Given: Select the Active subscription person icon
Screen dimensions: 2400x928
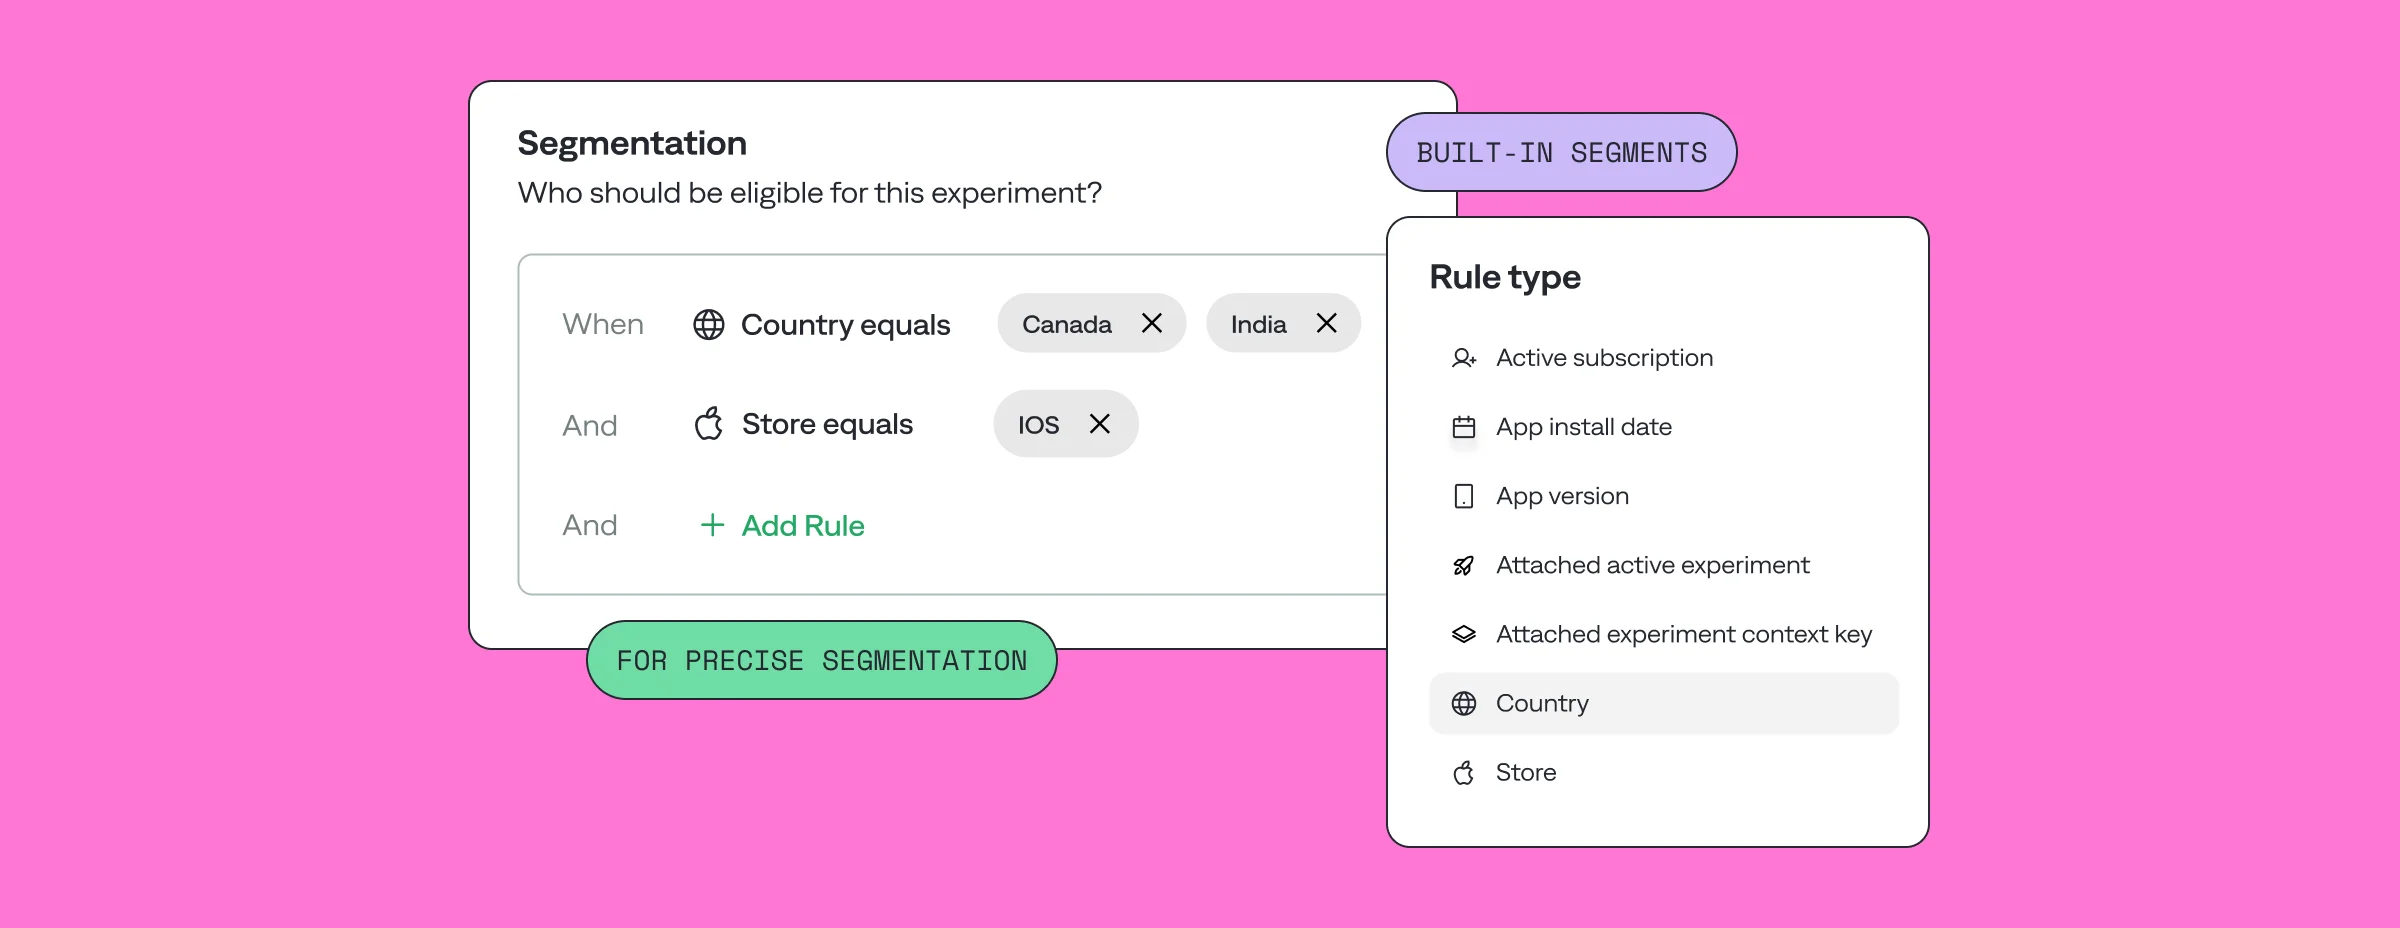Looking at the screenshot, I should 1464,357.
